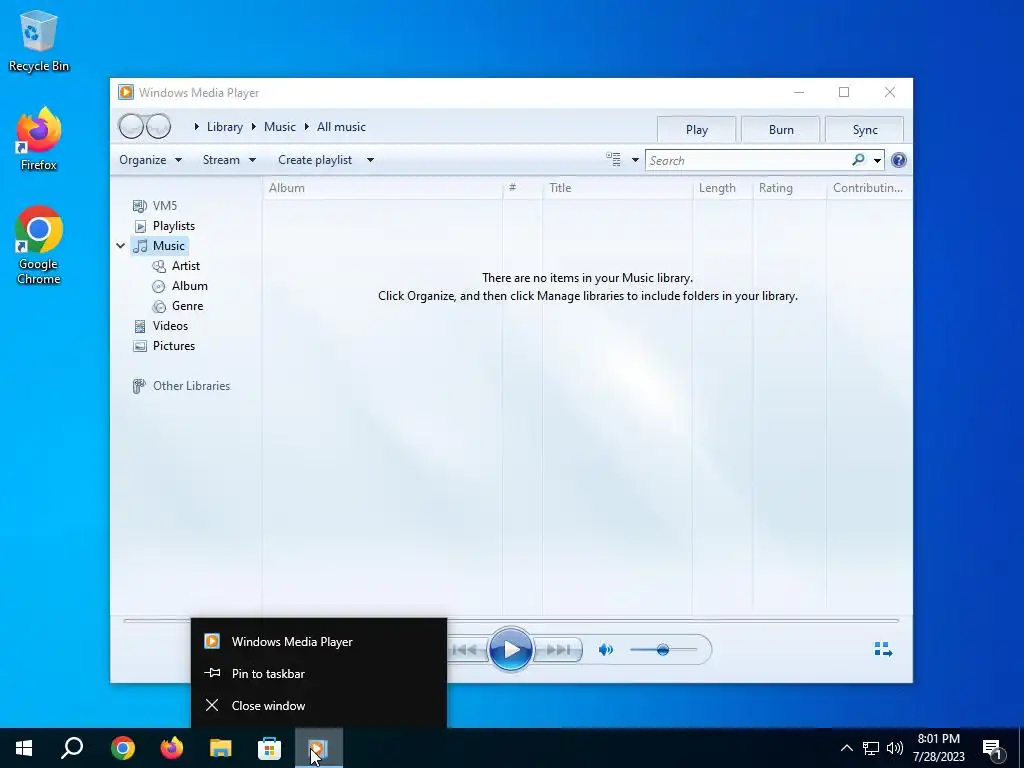Click the round Play button
Image resolution: width=1024 pixels, height=768 pixels.
click(x=511, y=649)
